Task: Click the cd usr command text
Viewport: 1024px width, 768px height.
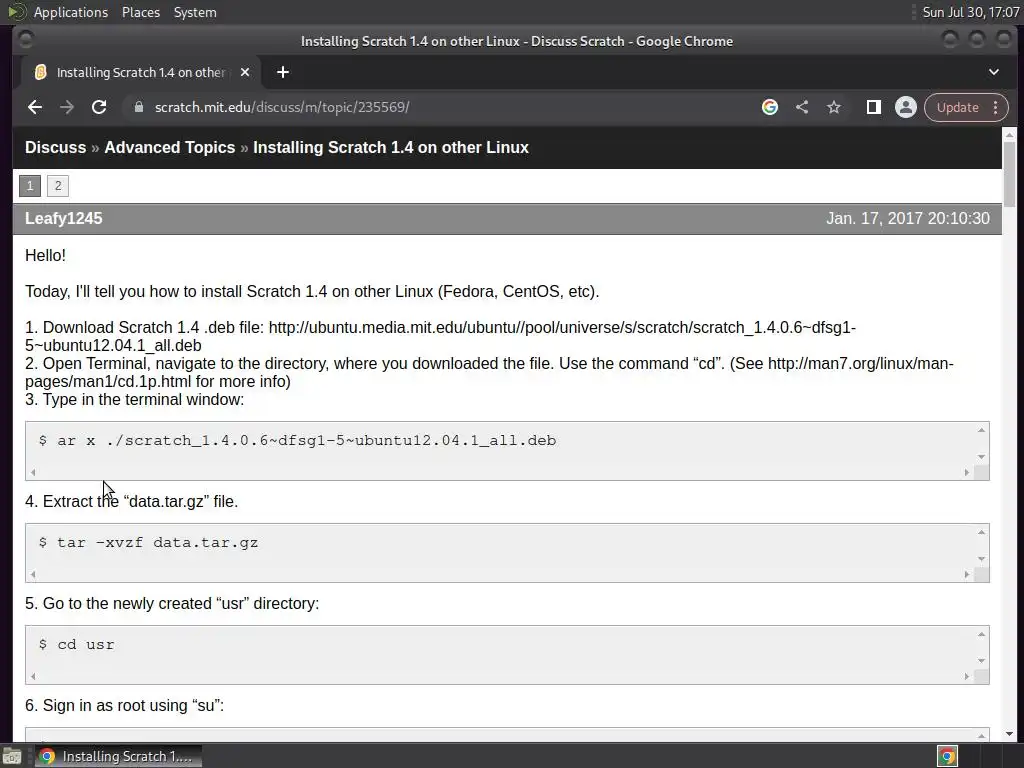Action: [76, 645]
